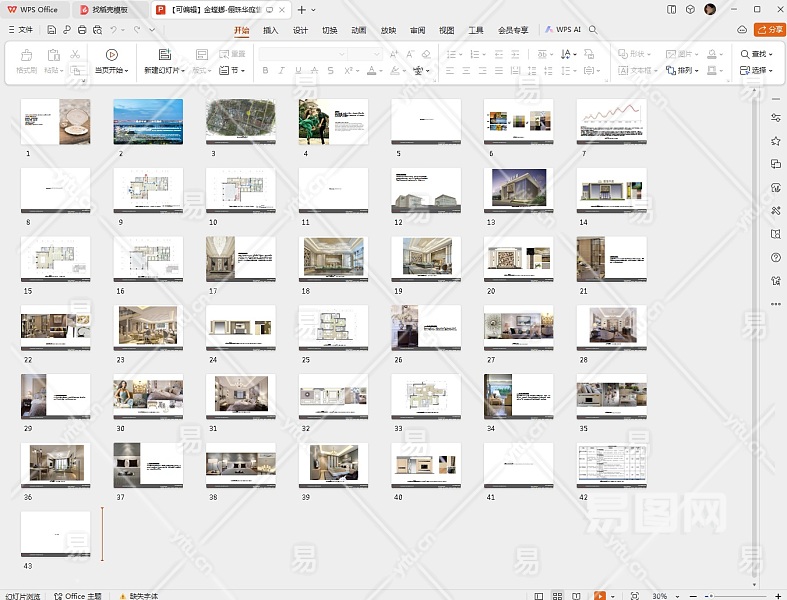Click the star icon in right sidebar
Image resolution: width=787 pixels, height=600 pixels.
tap(776, 141)
